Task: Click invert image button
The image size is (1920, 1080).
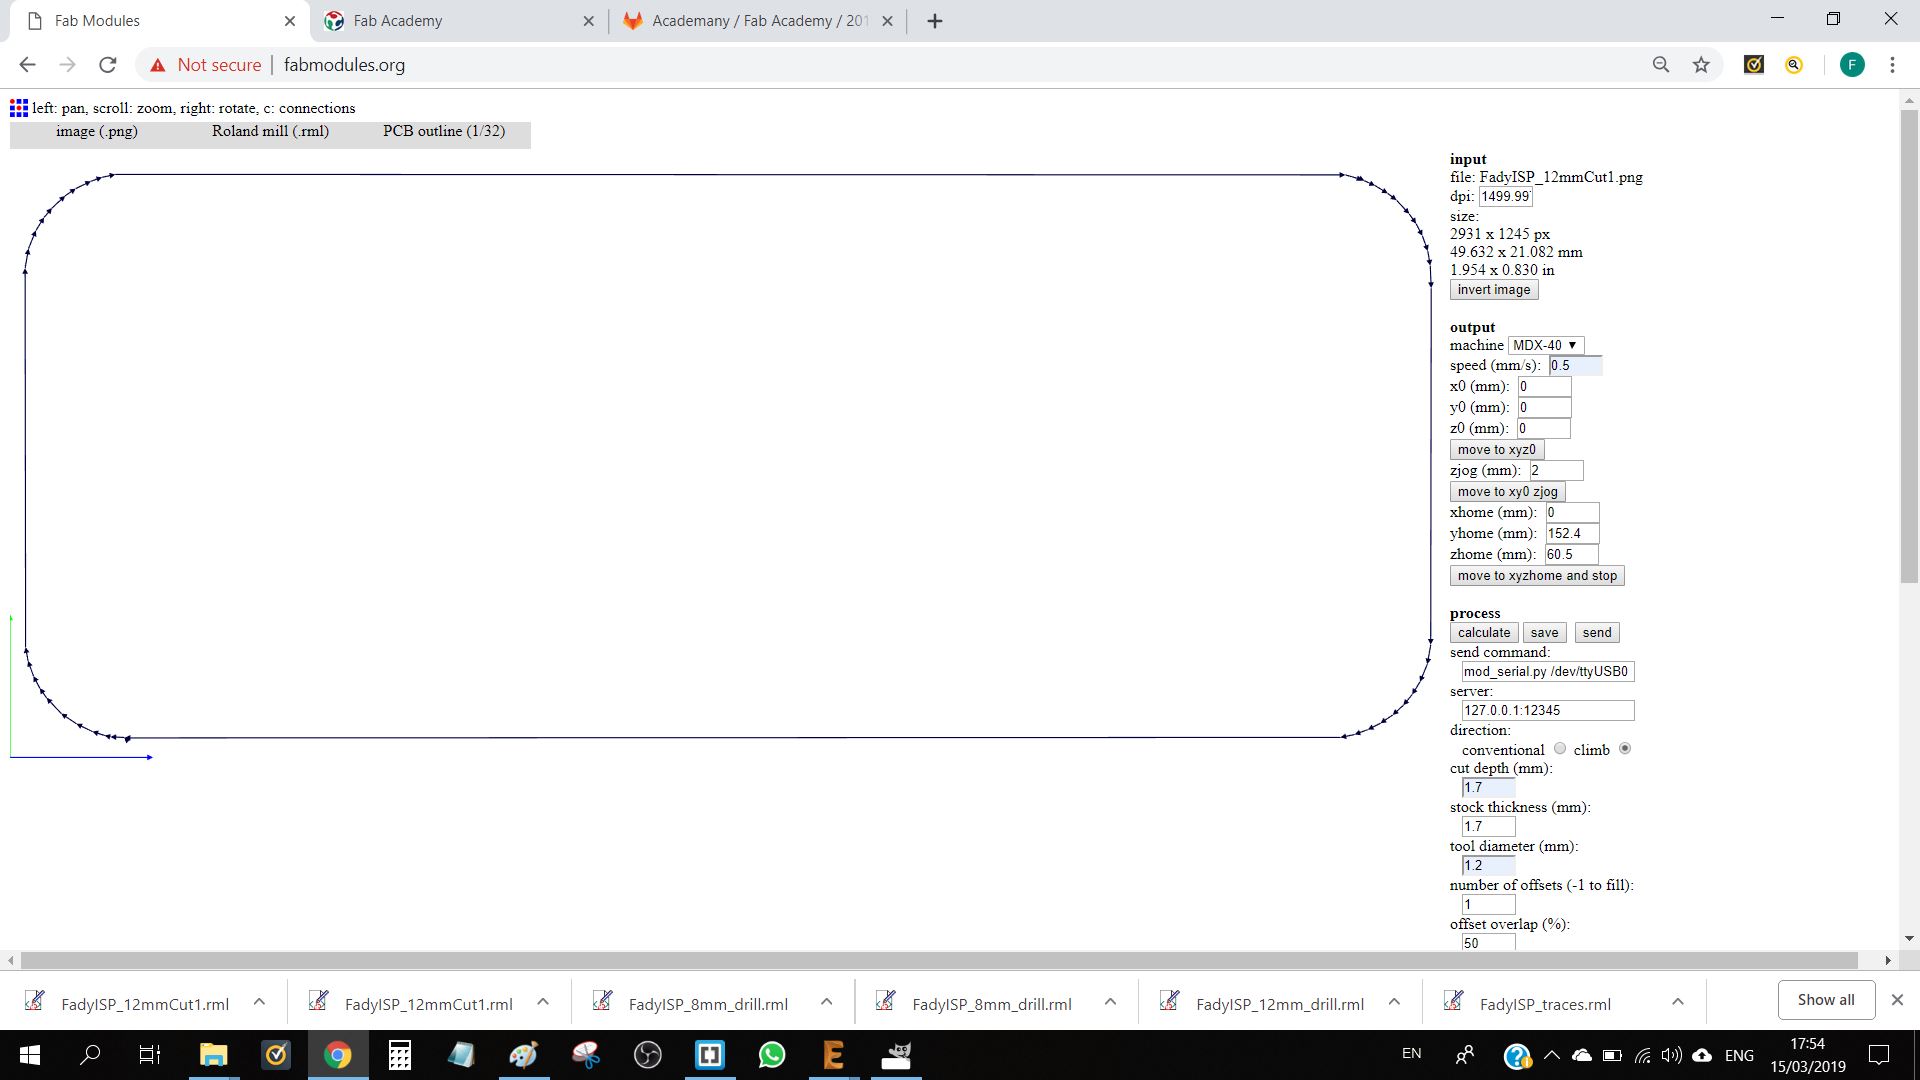Action: (1493, 290)
